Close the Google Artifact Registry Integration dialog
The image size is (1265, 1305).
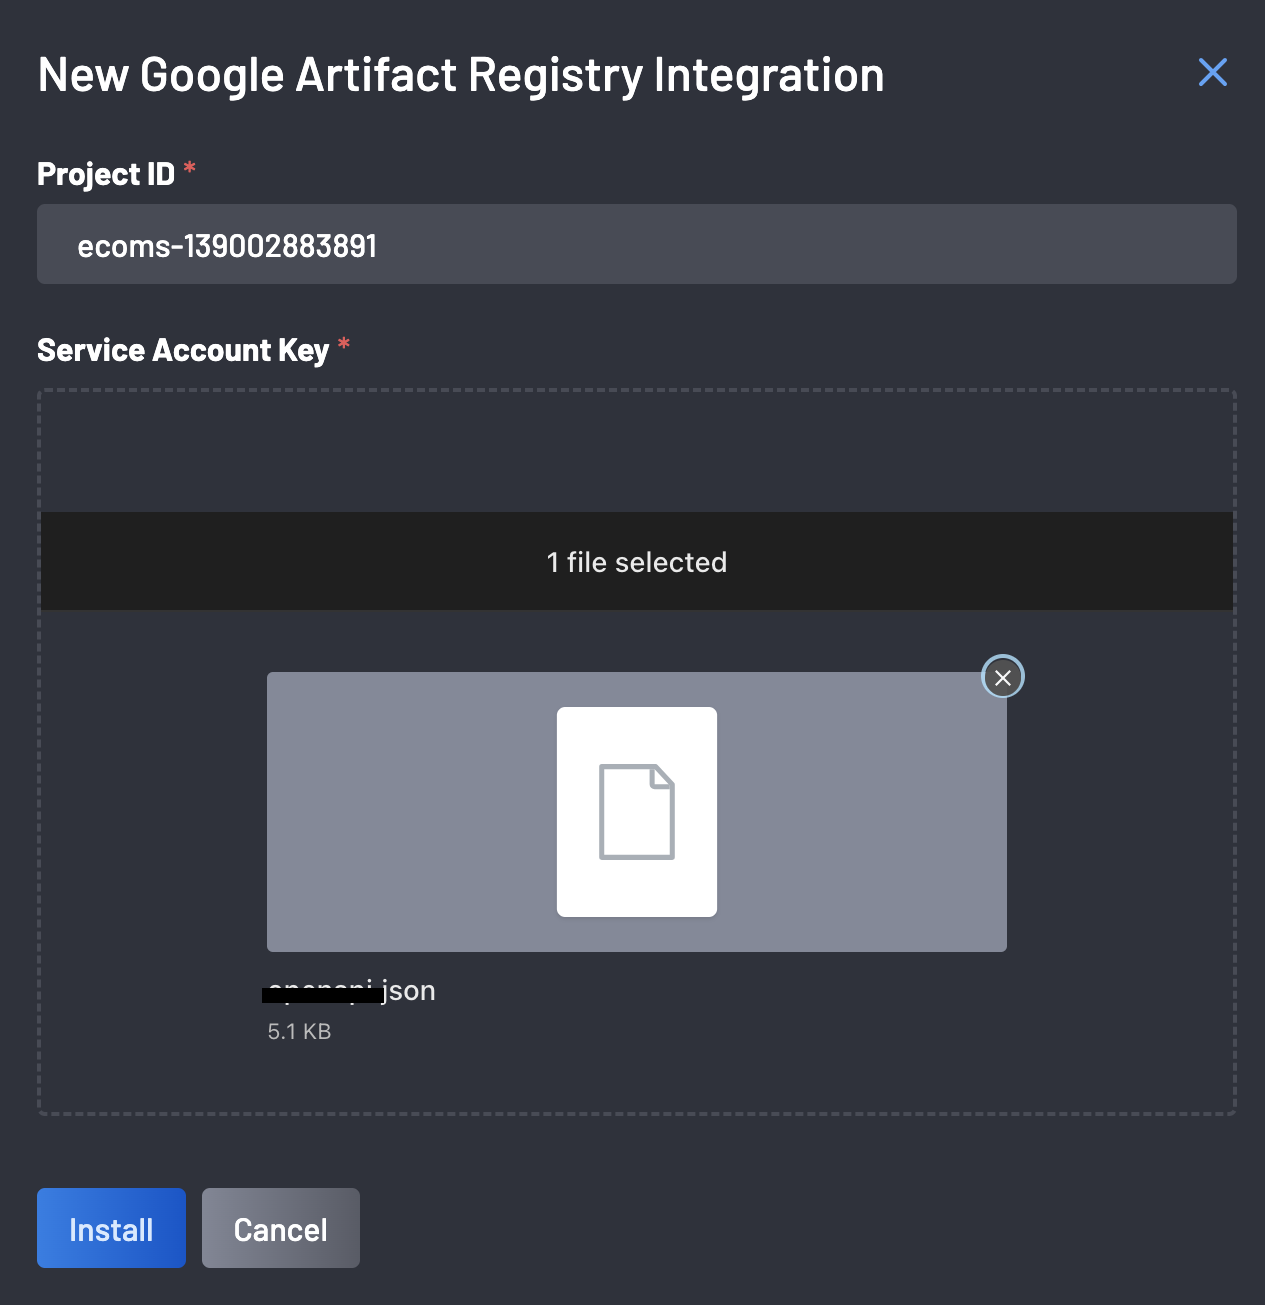(x=1212, y=72)
